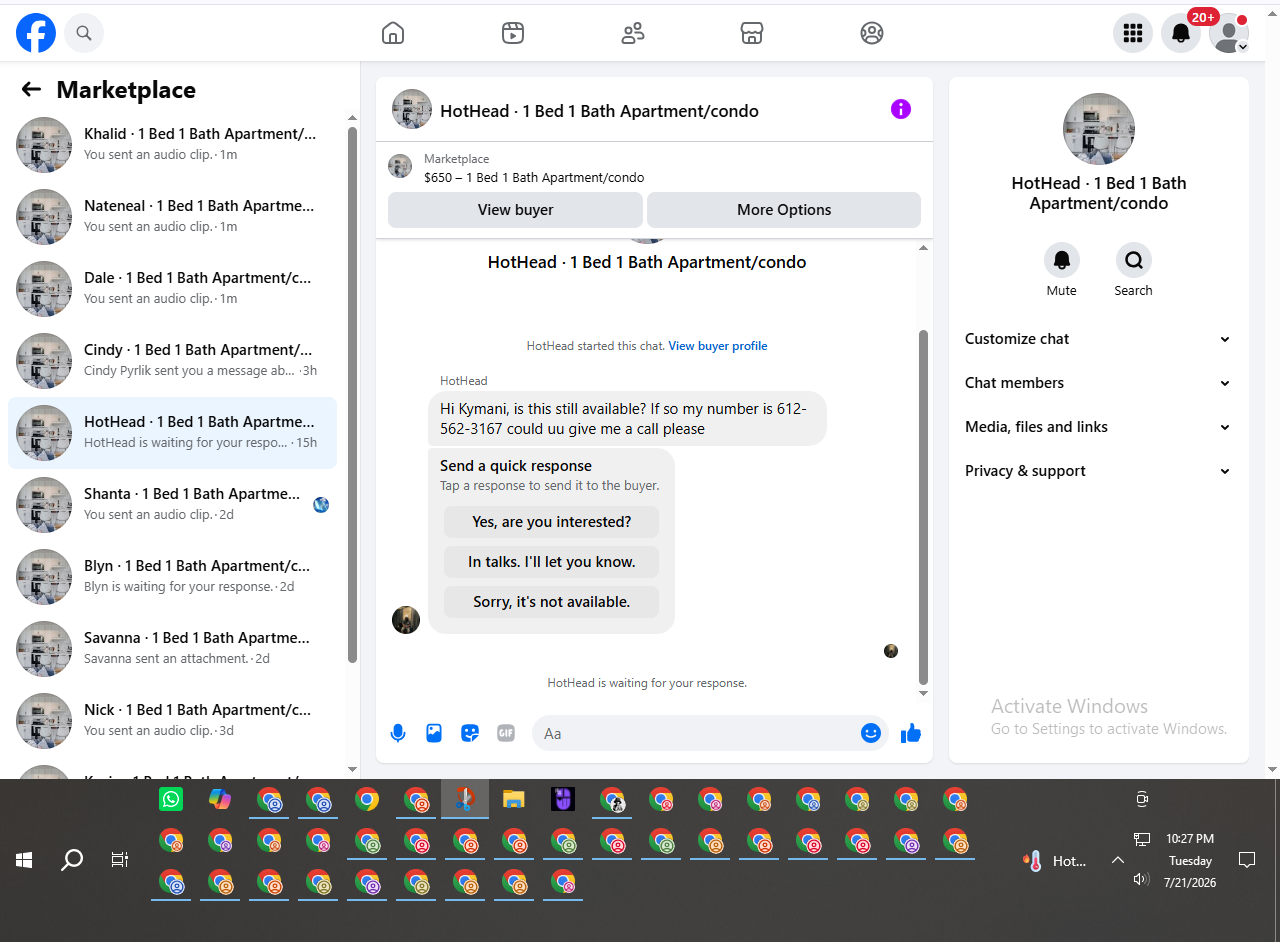
Task: Open the Marketplace storefront icon in the top bar
Action: coord(752,33)
